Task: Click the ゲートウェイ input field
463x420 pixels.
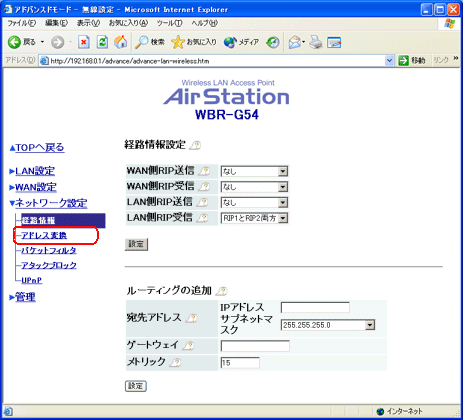Action: (x=255, y=346)
